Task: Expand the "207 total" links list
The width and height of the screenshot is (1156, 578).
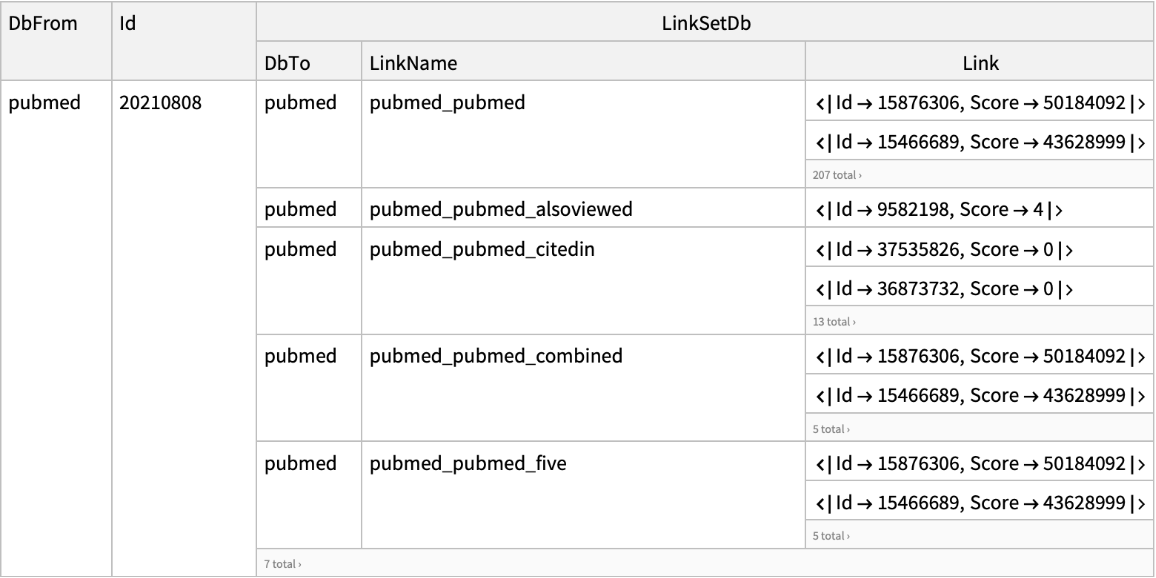Action: [x=835, y=174]
